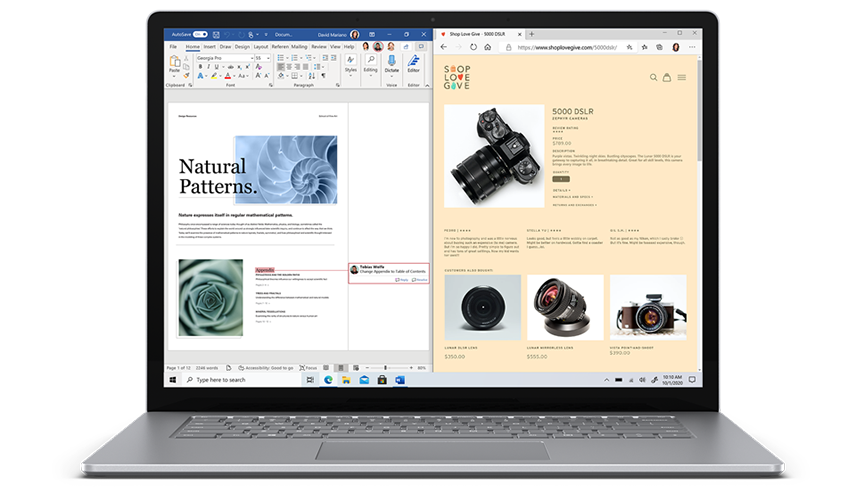
Task: Click the Borders grid icon
Action: pos(294,75)
